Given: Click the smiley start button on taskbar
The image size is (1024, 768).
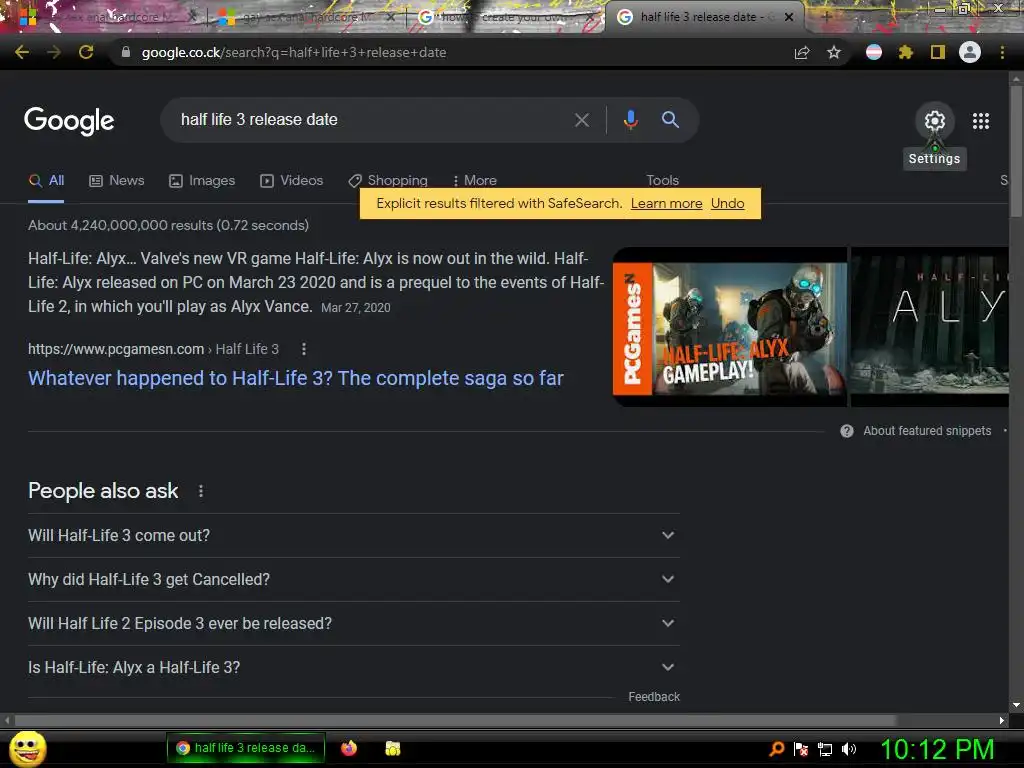Looking at the screenshot, I should tap(28, 748).
